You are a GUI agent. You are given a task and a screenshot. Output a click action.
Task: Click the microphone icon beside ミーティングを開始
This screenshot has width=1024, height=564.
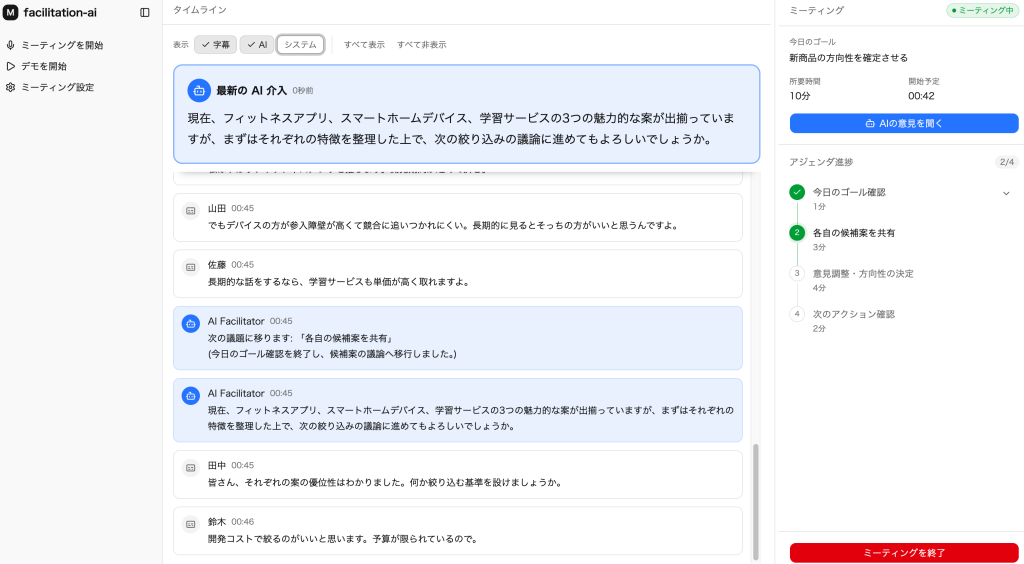click(x=10, y=45)
